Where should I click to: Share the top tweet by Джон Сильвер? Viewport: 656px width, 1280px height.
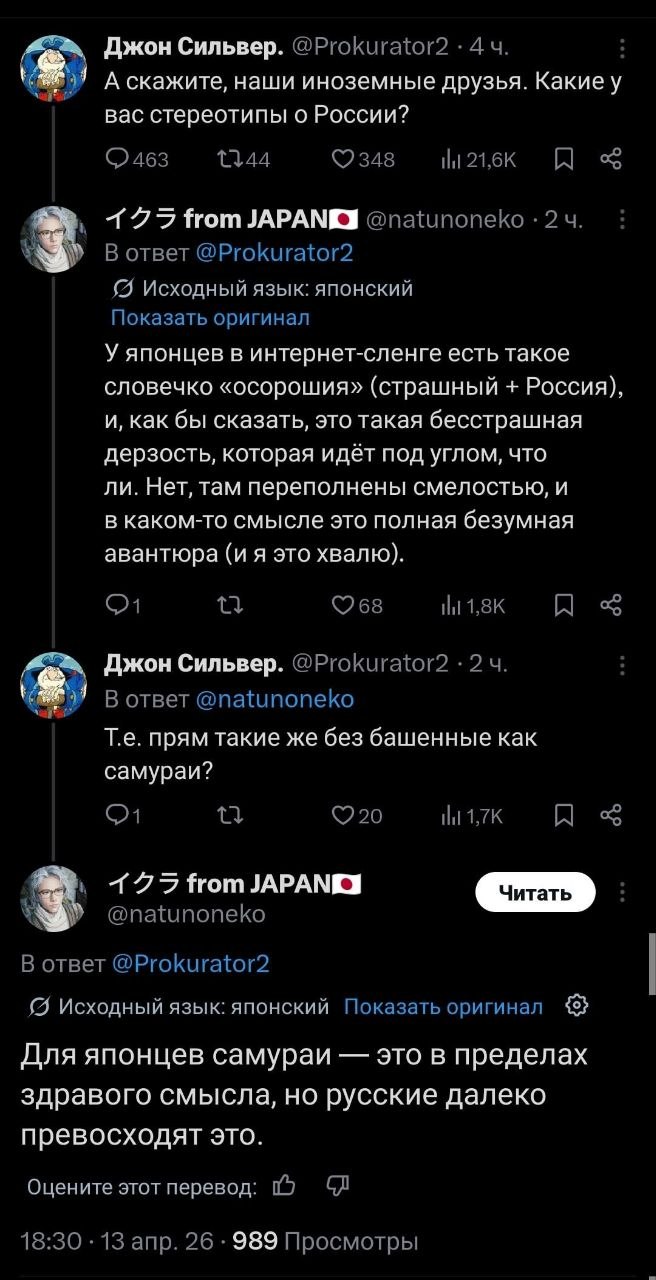point(612,159)
